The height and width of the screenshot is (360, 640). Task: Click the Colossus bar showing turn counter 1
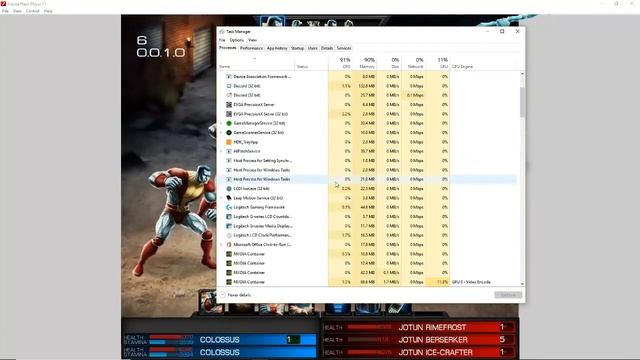coord(220,340)
